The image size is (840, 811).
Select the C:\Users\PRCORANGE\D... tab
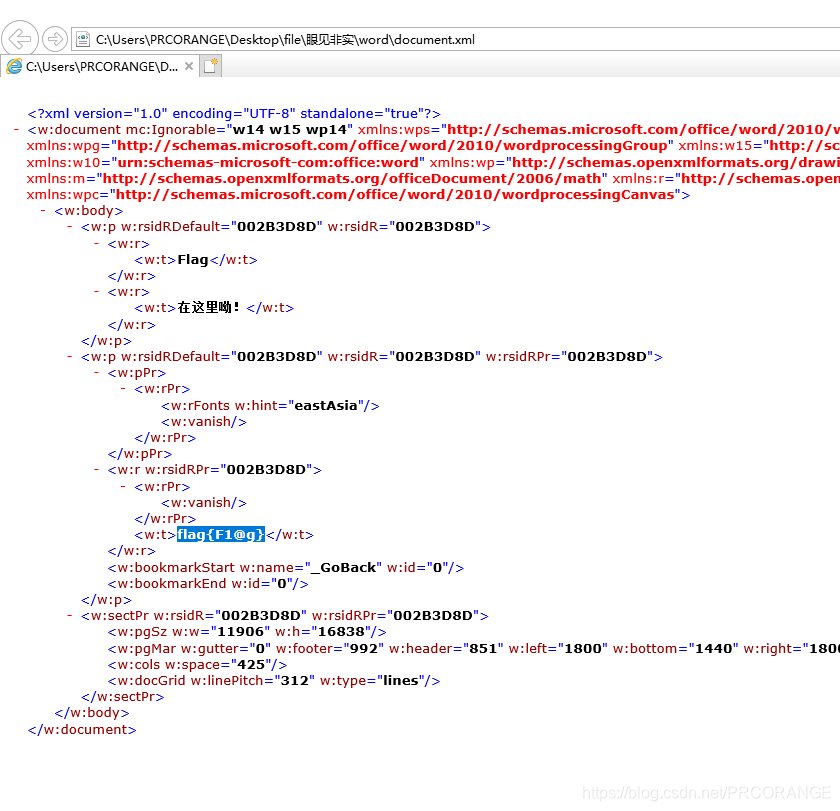[x=101, y=66]
